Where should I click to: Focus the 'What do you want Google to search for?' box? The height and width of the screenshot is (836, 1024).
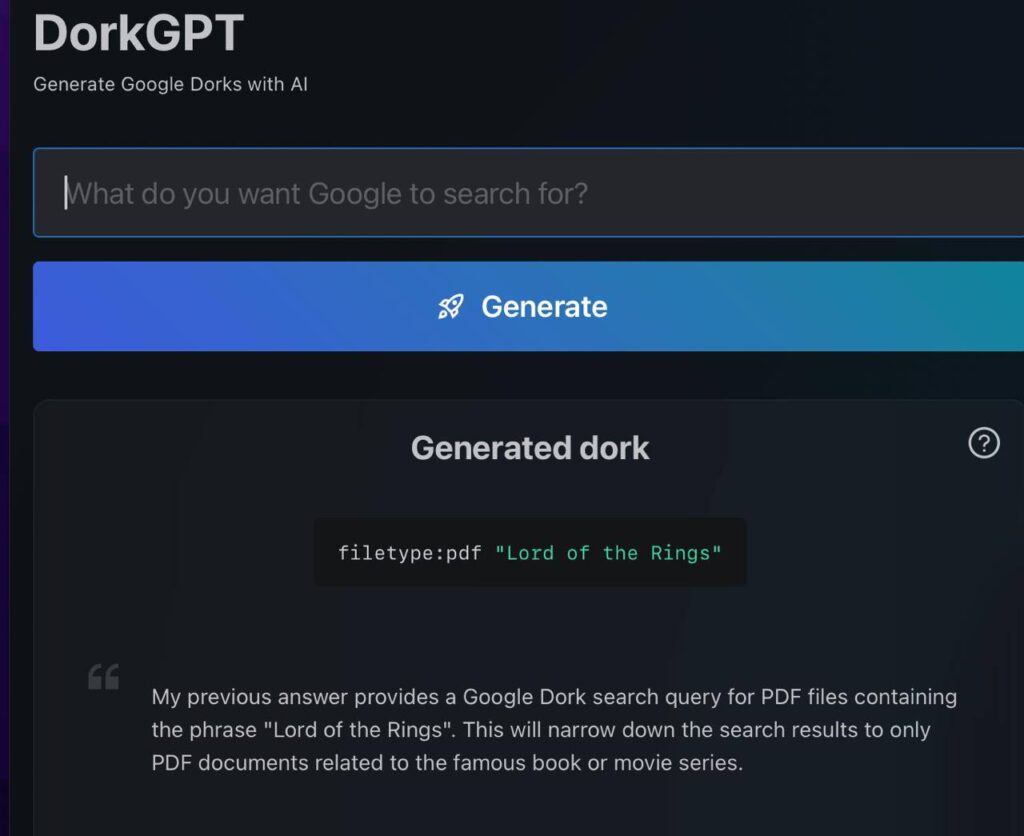(x=528, y=192)
